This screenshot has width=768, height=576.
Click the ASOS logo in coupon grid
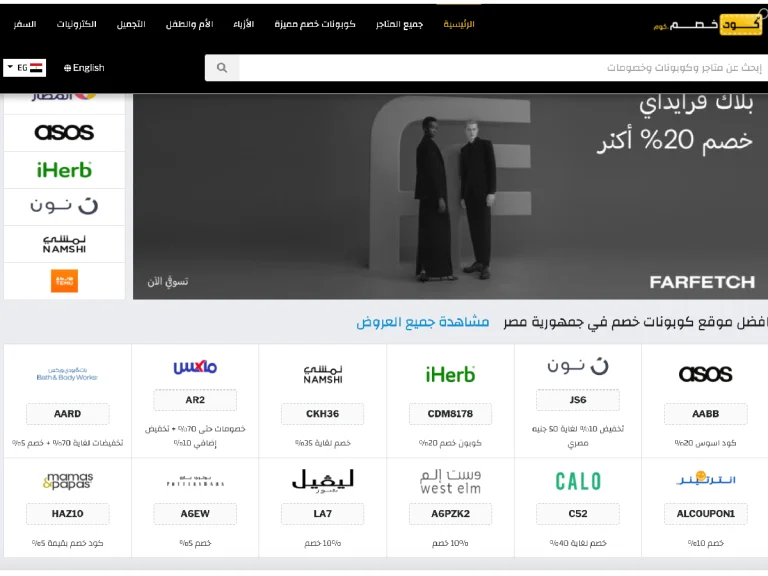[x=705, y=375]
